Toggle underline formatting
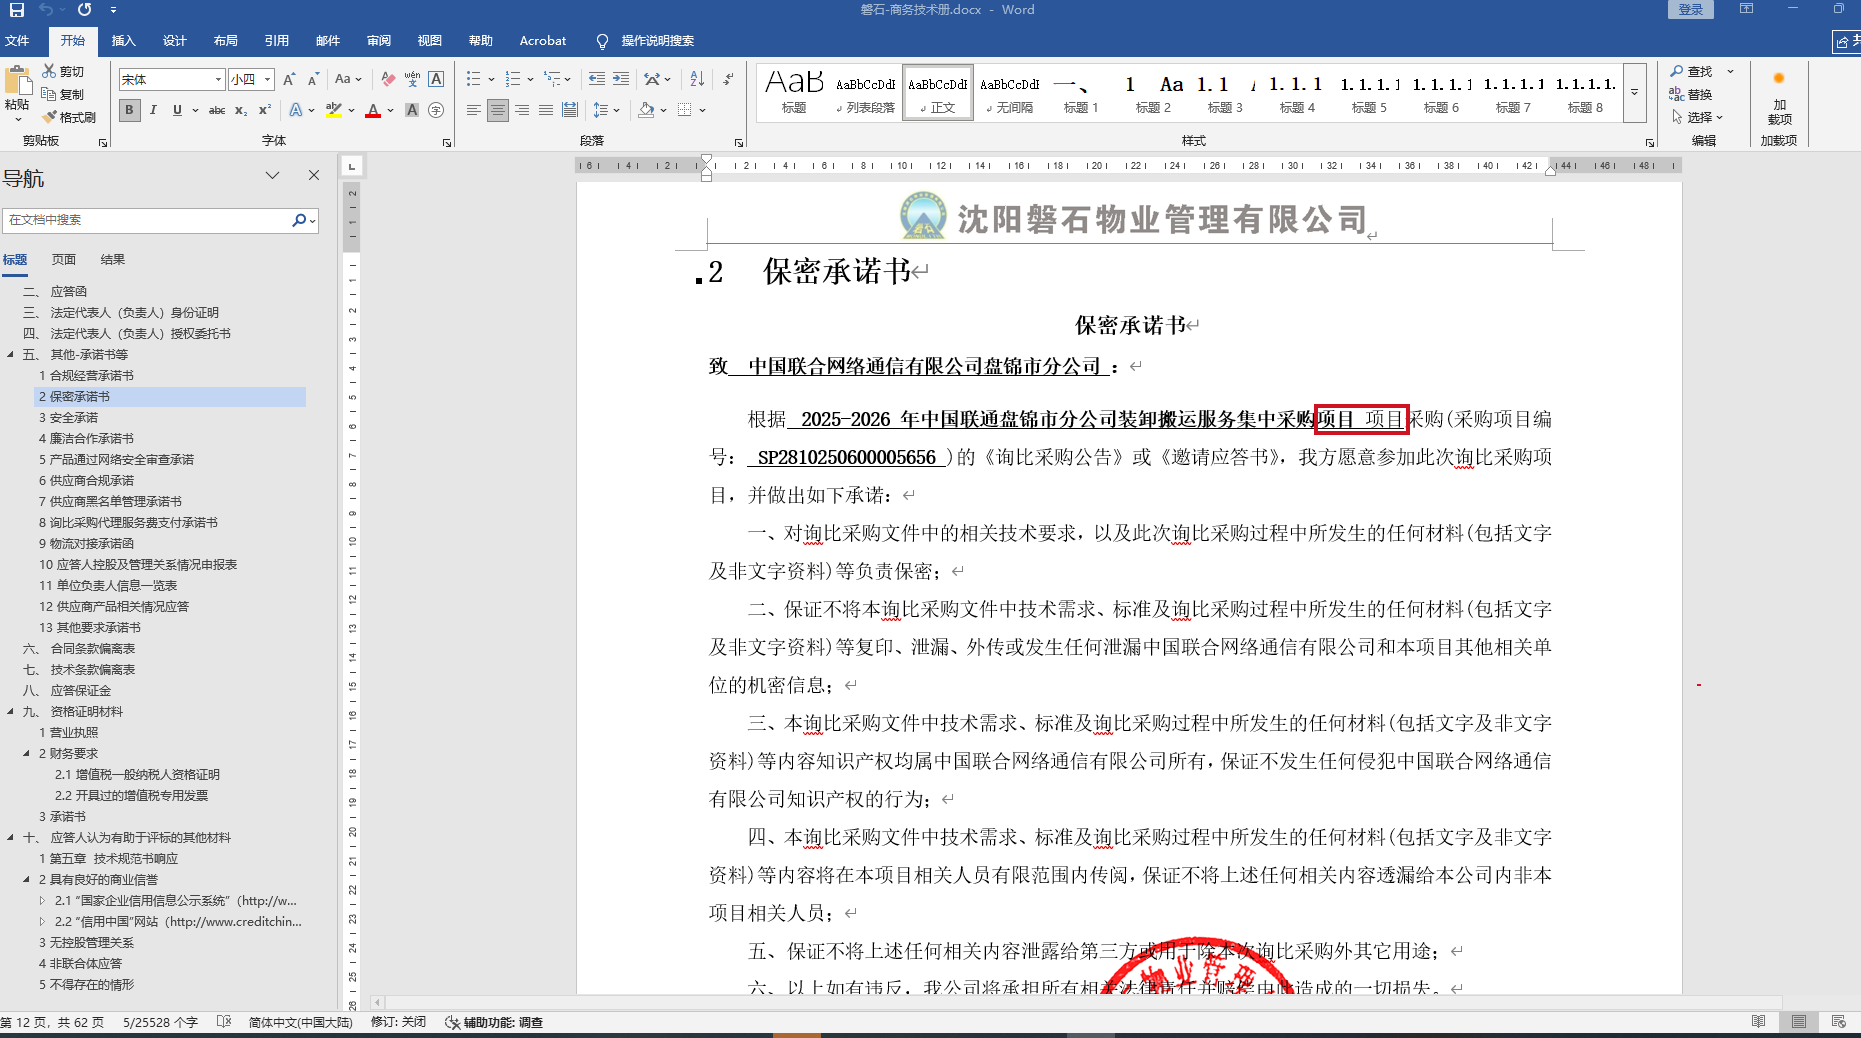This screenshot has height=1038, width=1861. (177, 110)
